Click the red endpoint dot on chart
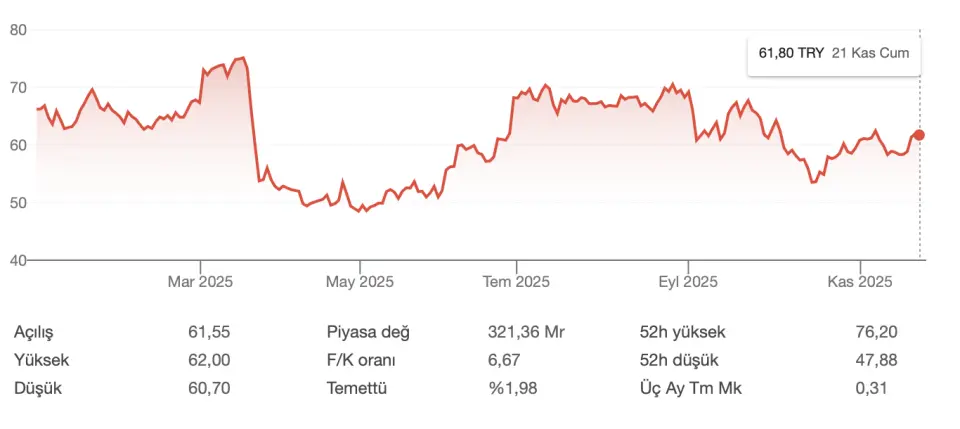 pyautogui.click(x=920, y=135)
